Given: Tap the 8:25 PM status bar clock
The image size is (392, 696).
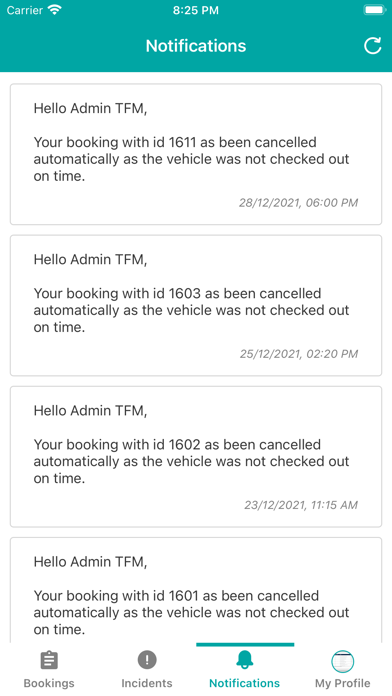Looking at the screenshot, I should (196, 10).
